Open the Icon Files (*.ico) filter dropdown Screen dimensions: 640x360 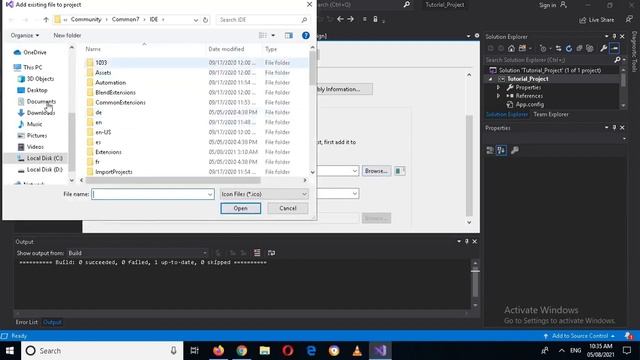pyautogui.click(x=264, y=194)
